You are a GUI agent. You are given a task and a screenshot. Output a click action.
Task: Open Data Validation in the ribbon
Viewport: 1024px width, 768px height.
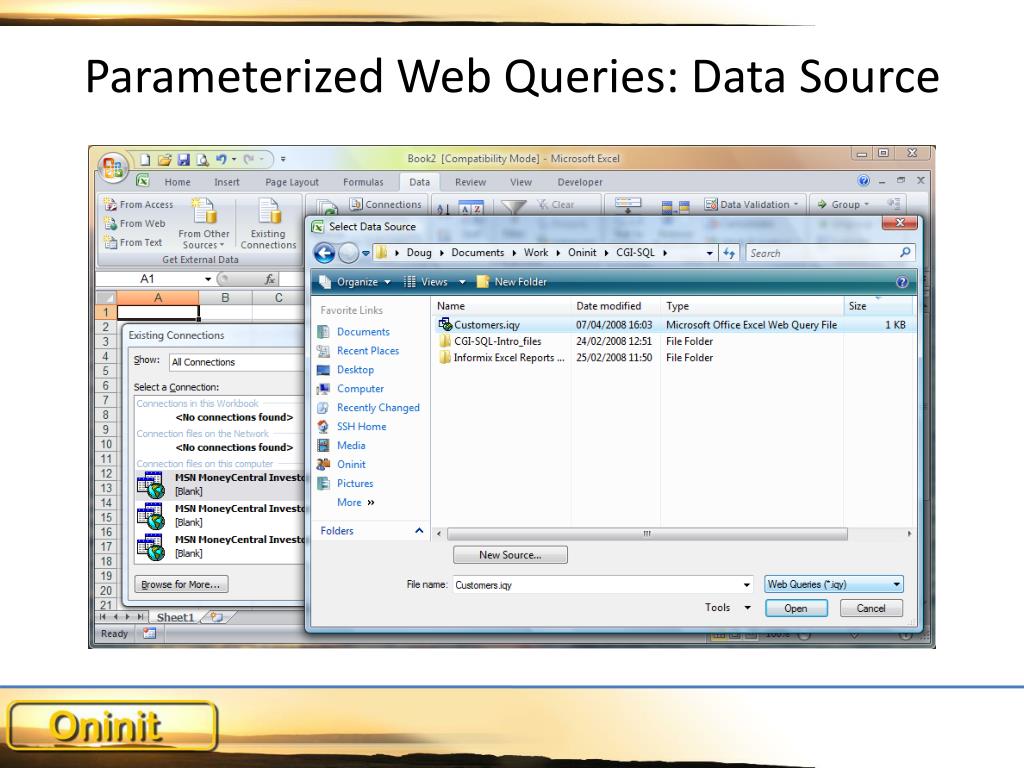(x=751, y=204)
